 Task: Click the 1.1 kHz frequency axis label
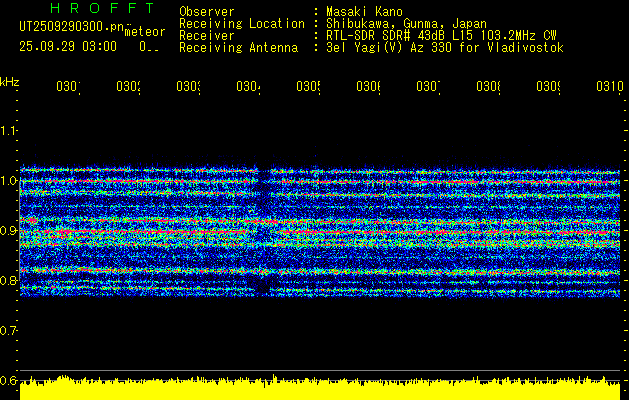point(8,130)
